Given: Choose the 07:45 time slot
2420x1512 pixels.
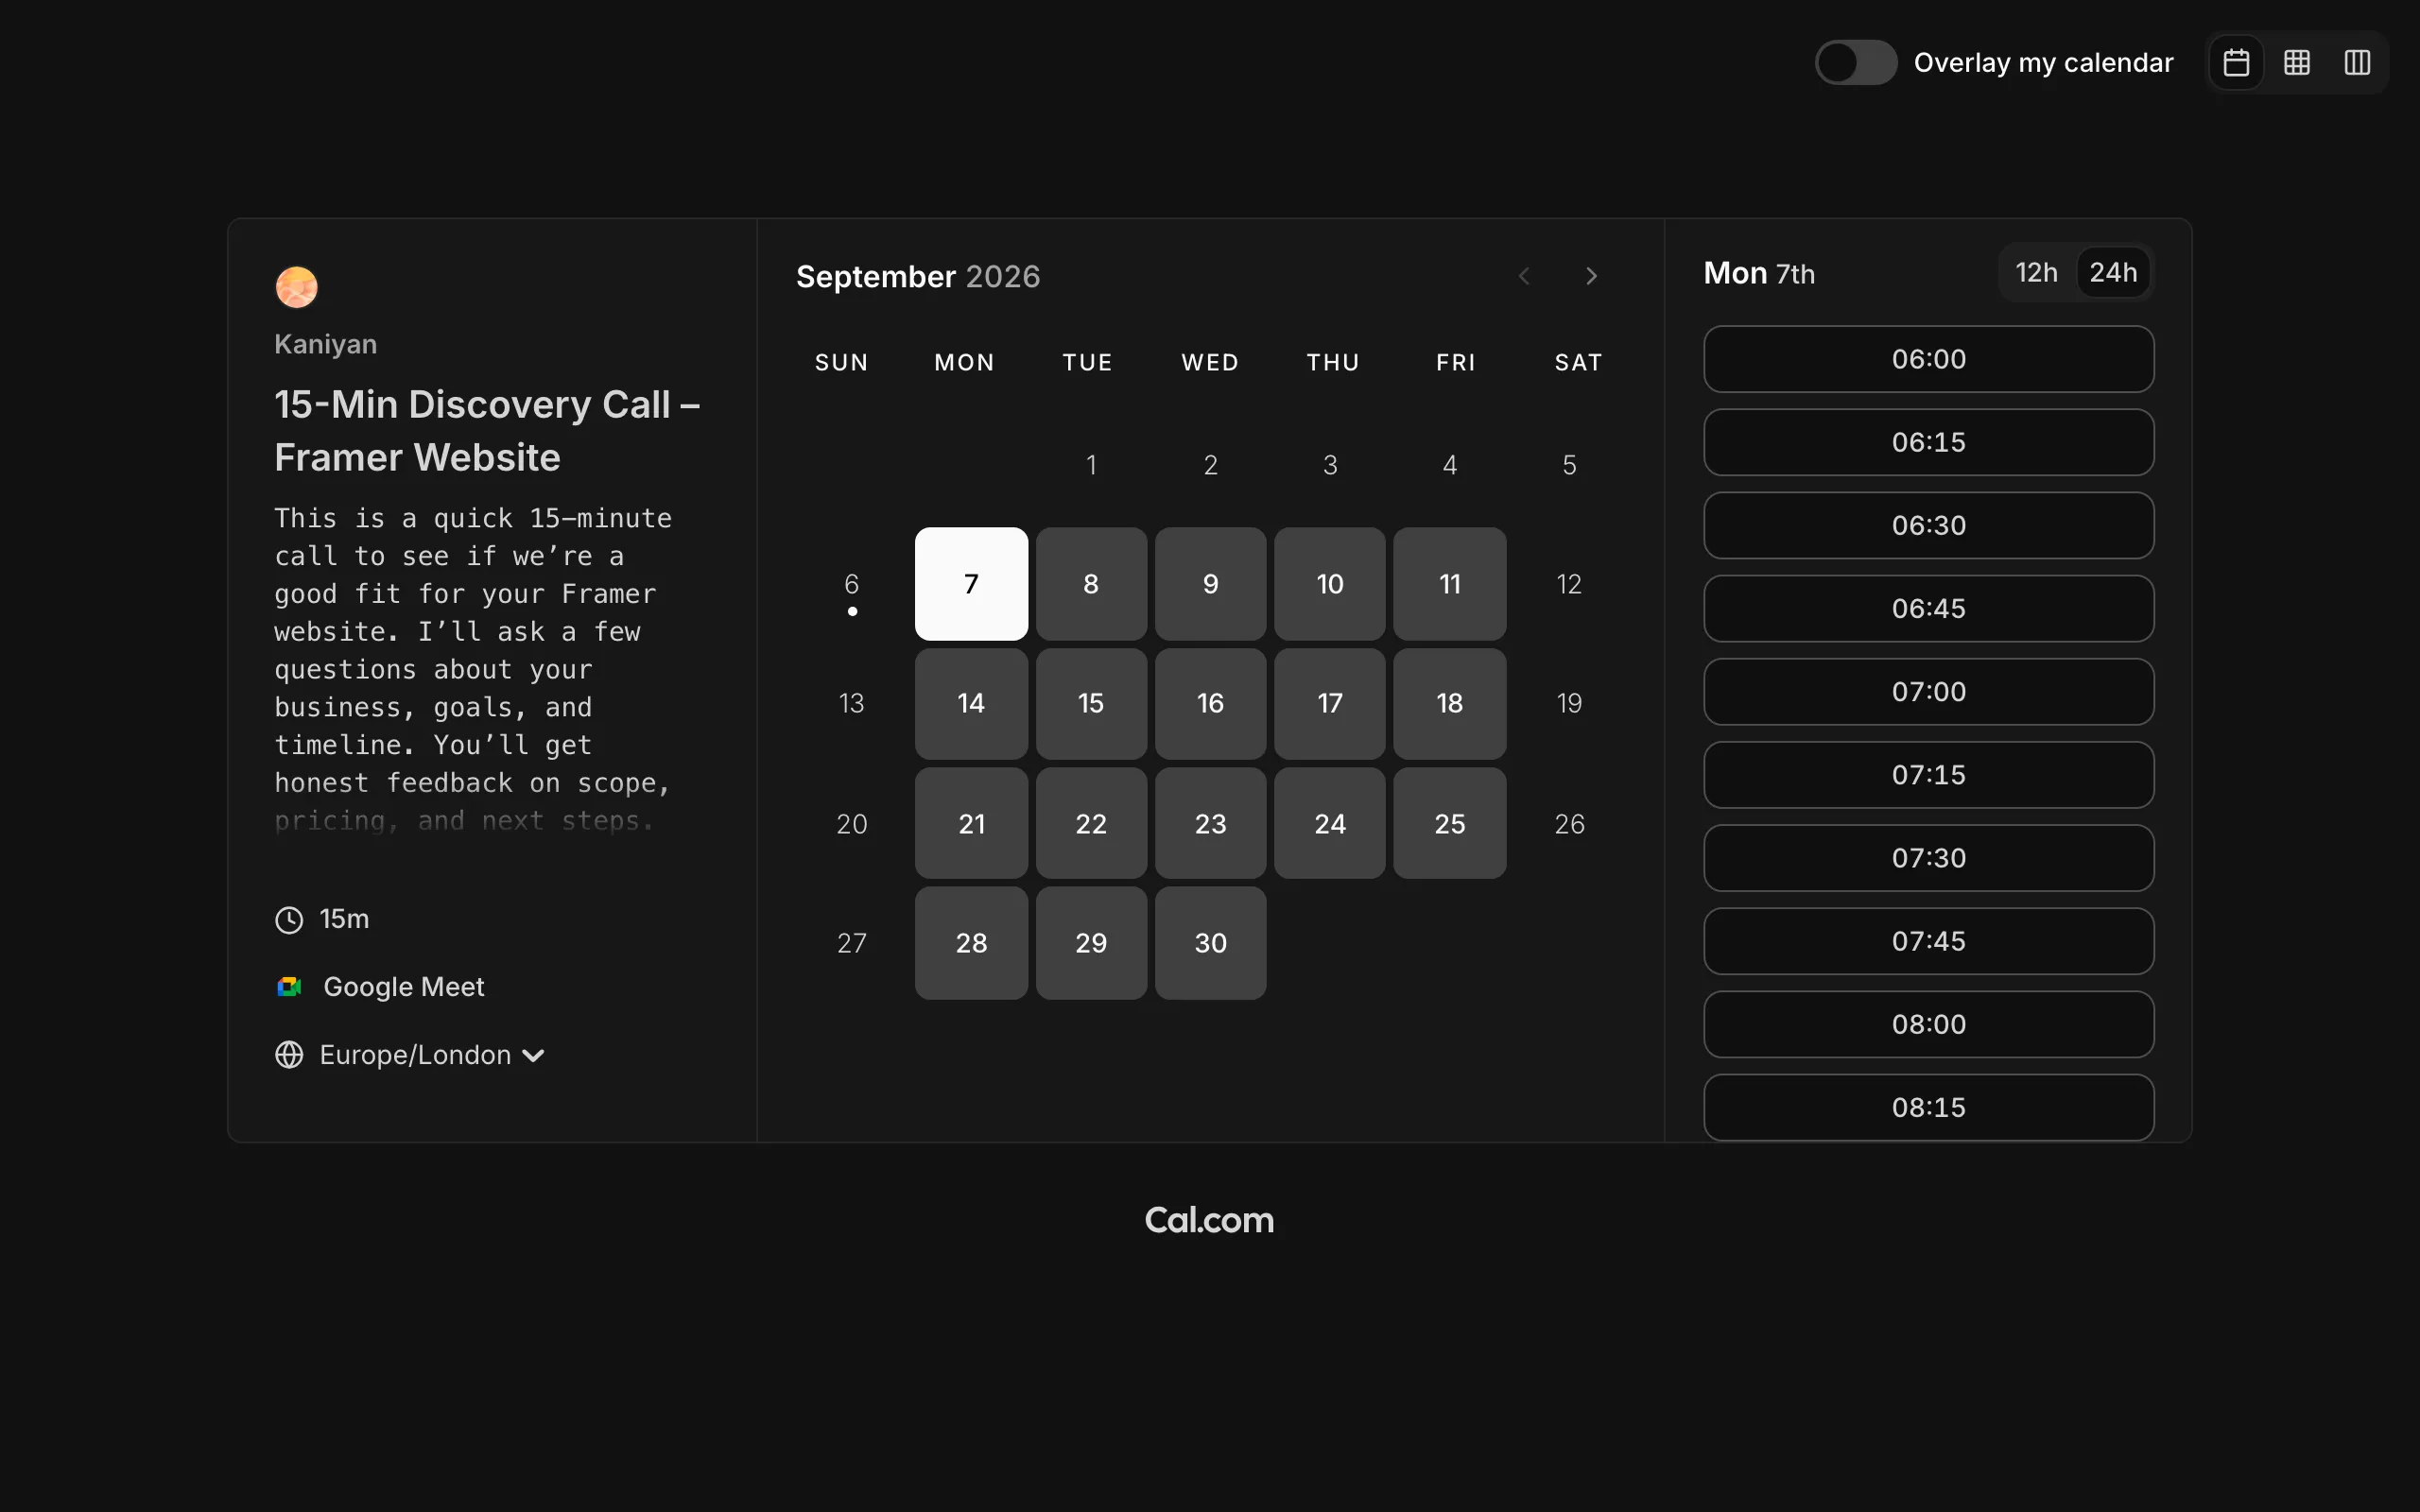Looking at the screenshot, I should [1928, 941].
